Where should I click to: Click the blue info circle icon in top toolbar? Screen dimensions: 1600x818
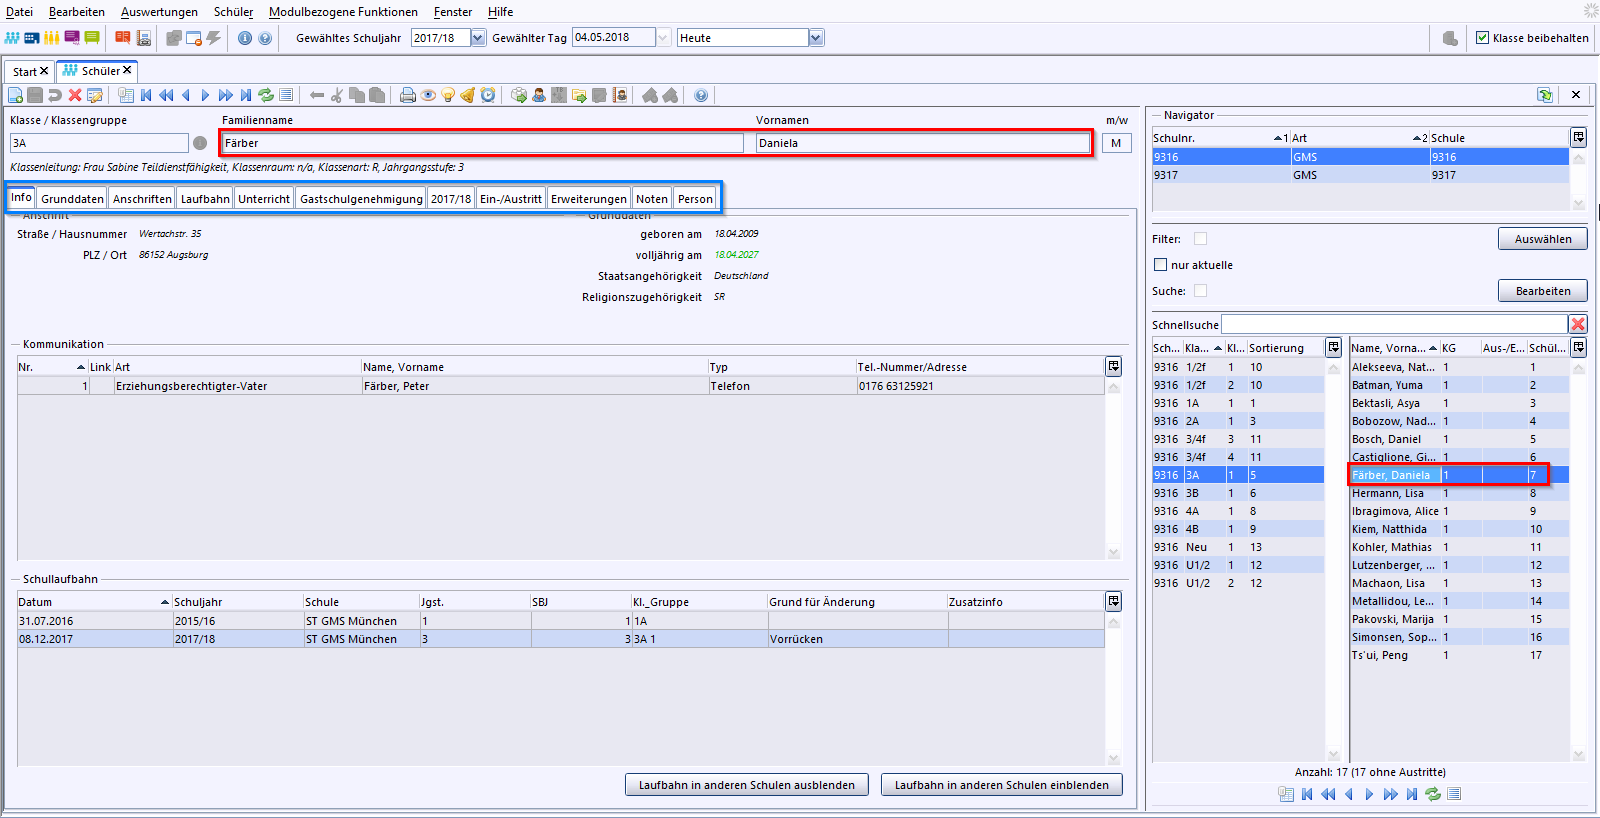click(x=245, y=38)
